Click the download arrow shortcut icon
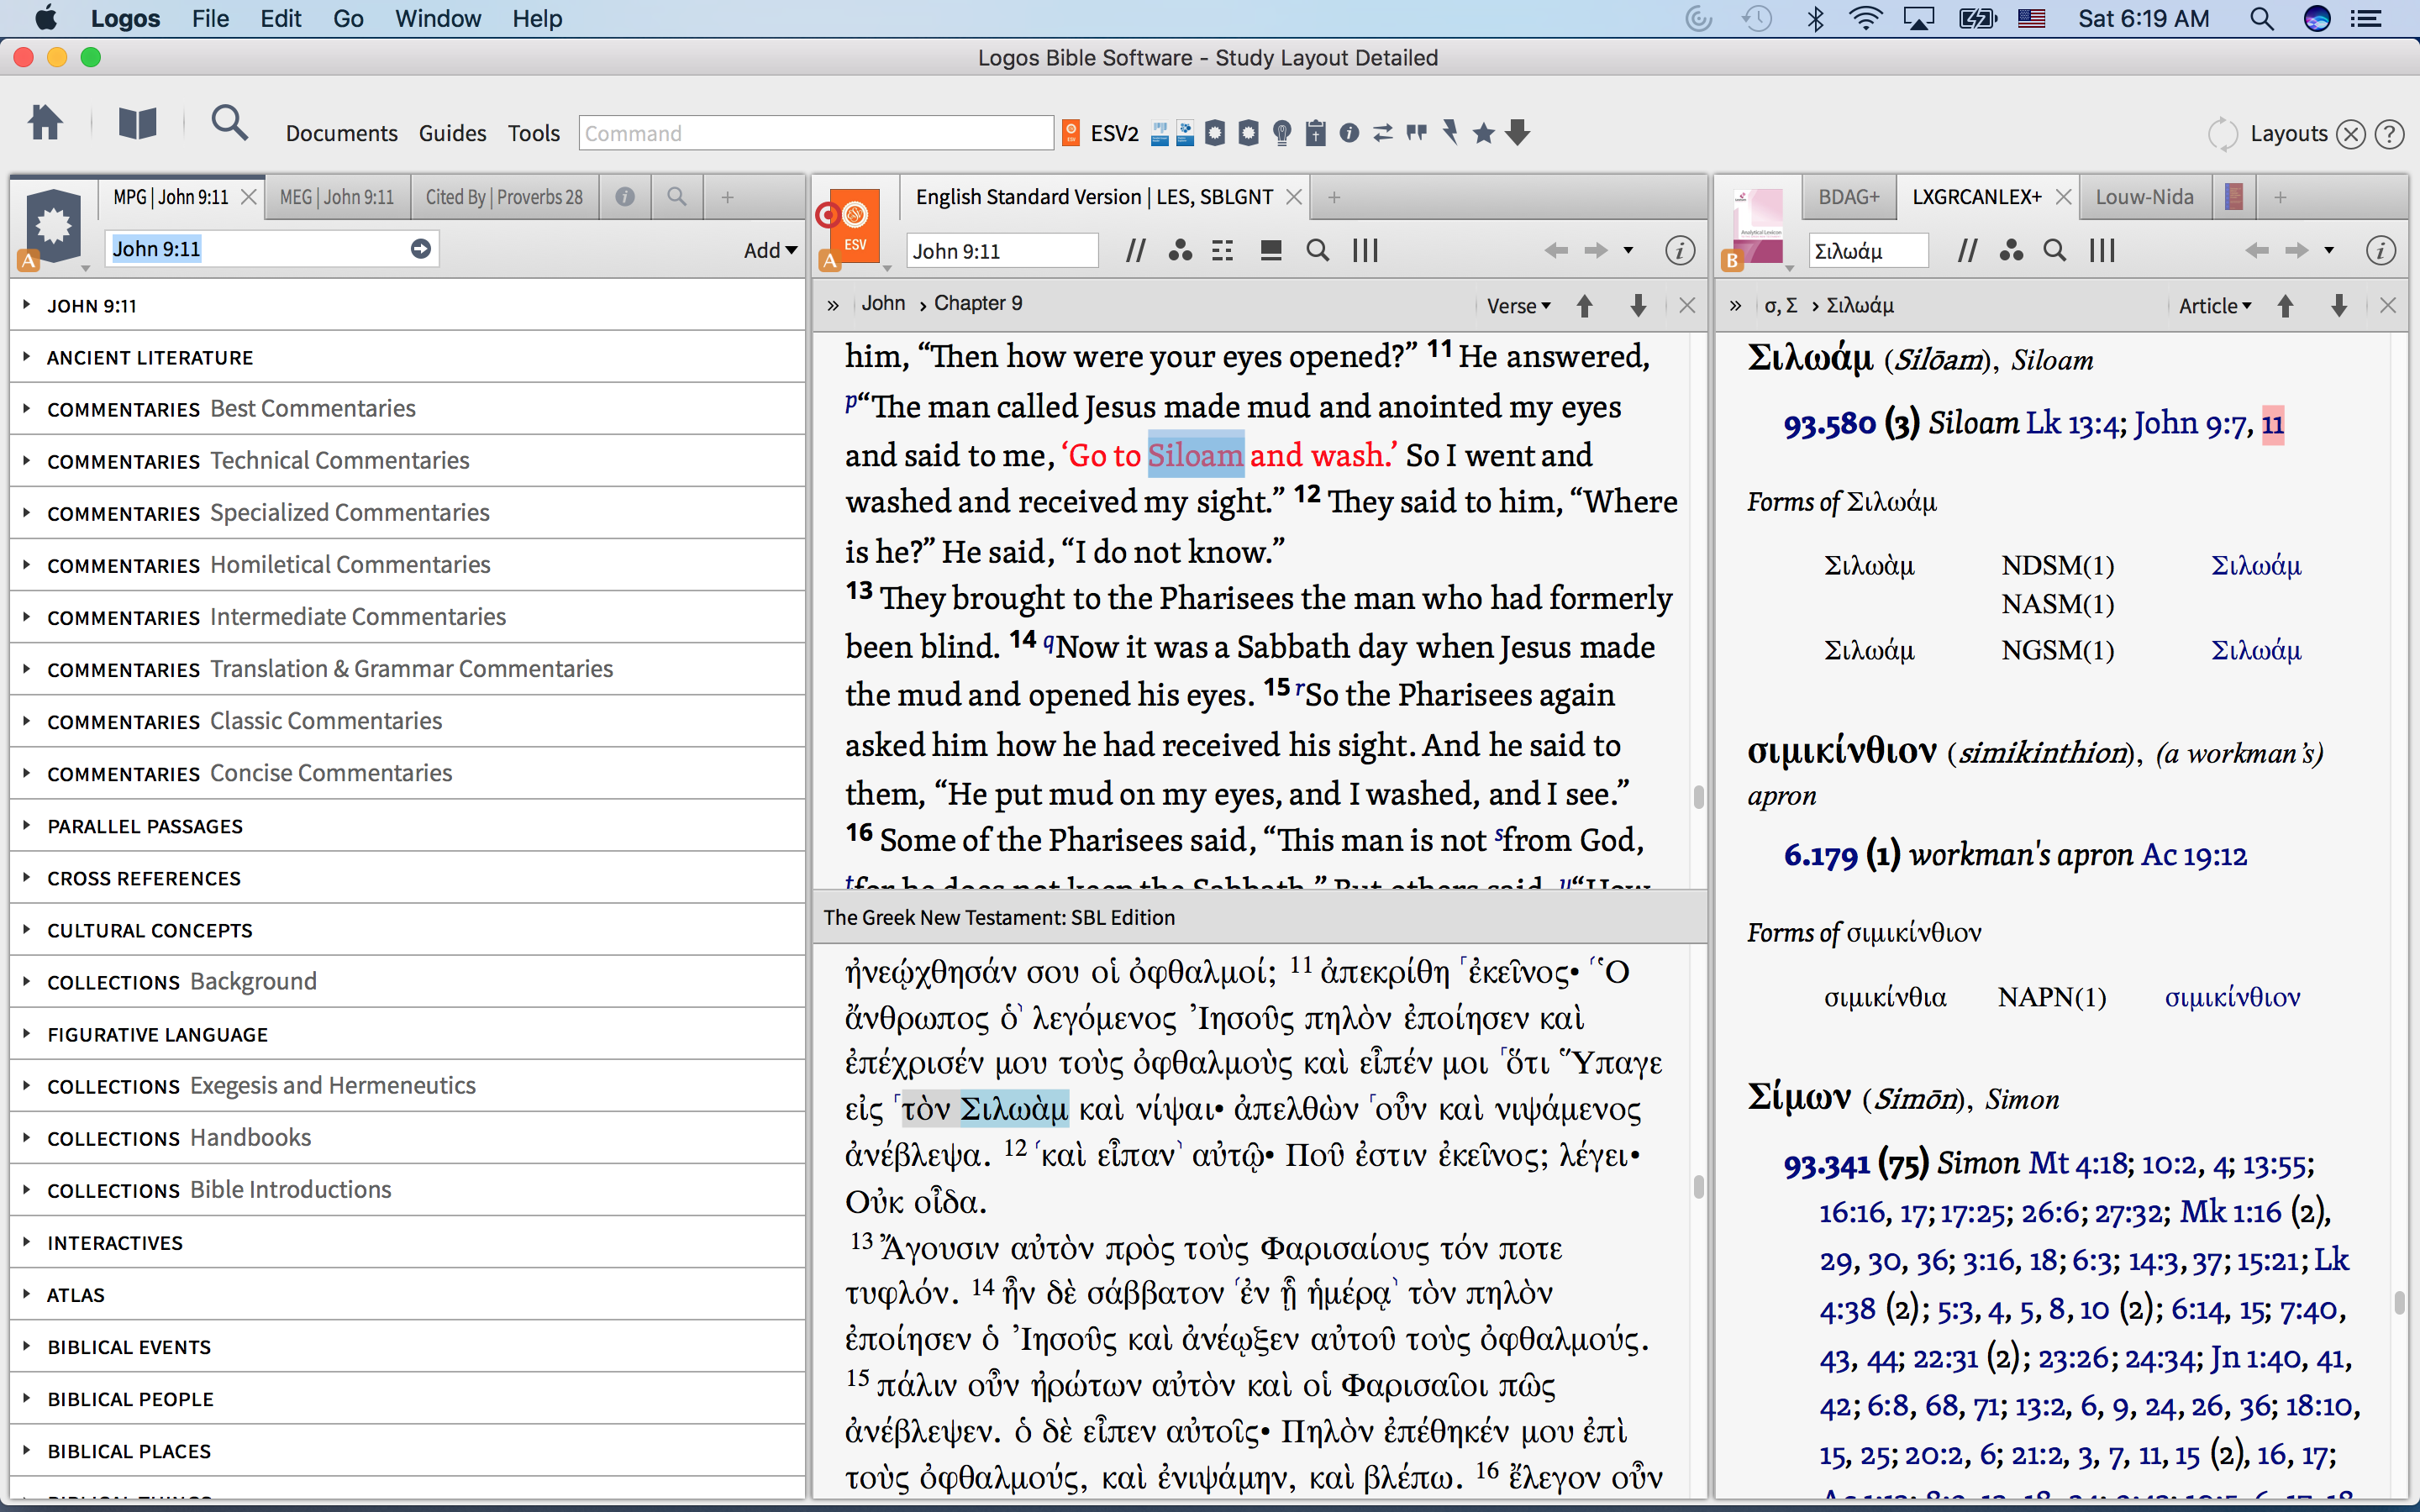Viewport: 2420px width, 1512px height. click(1518, 133)
